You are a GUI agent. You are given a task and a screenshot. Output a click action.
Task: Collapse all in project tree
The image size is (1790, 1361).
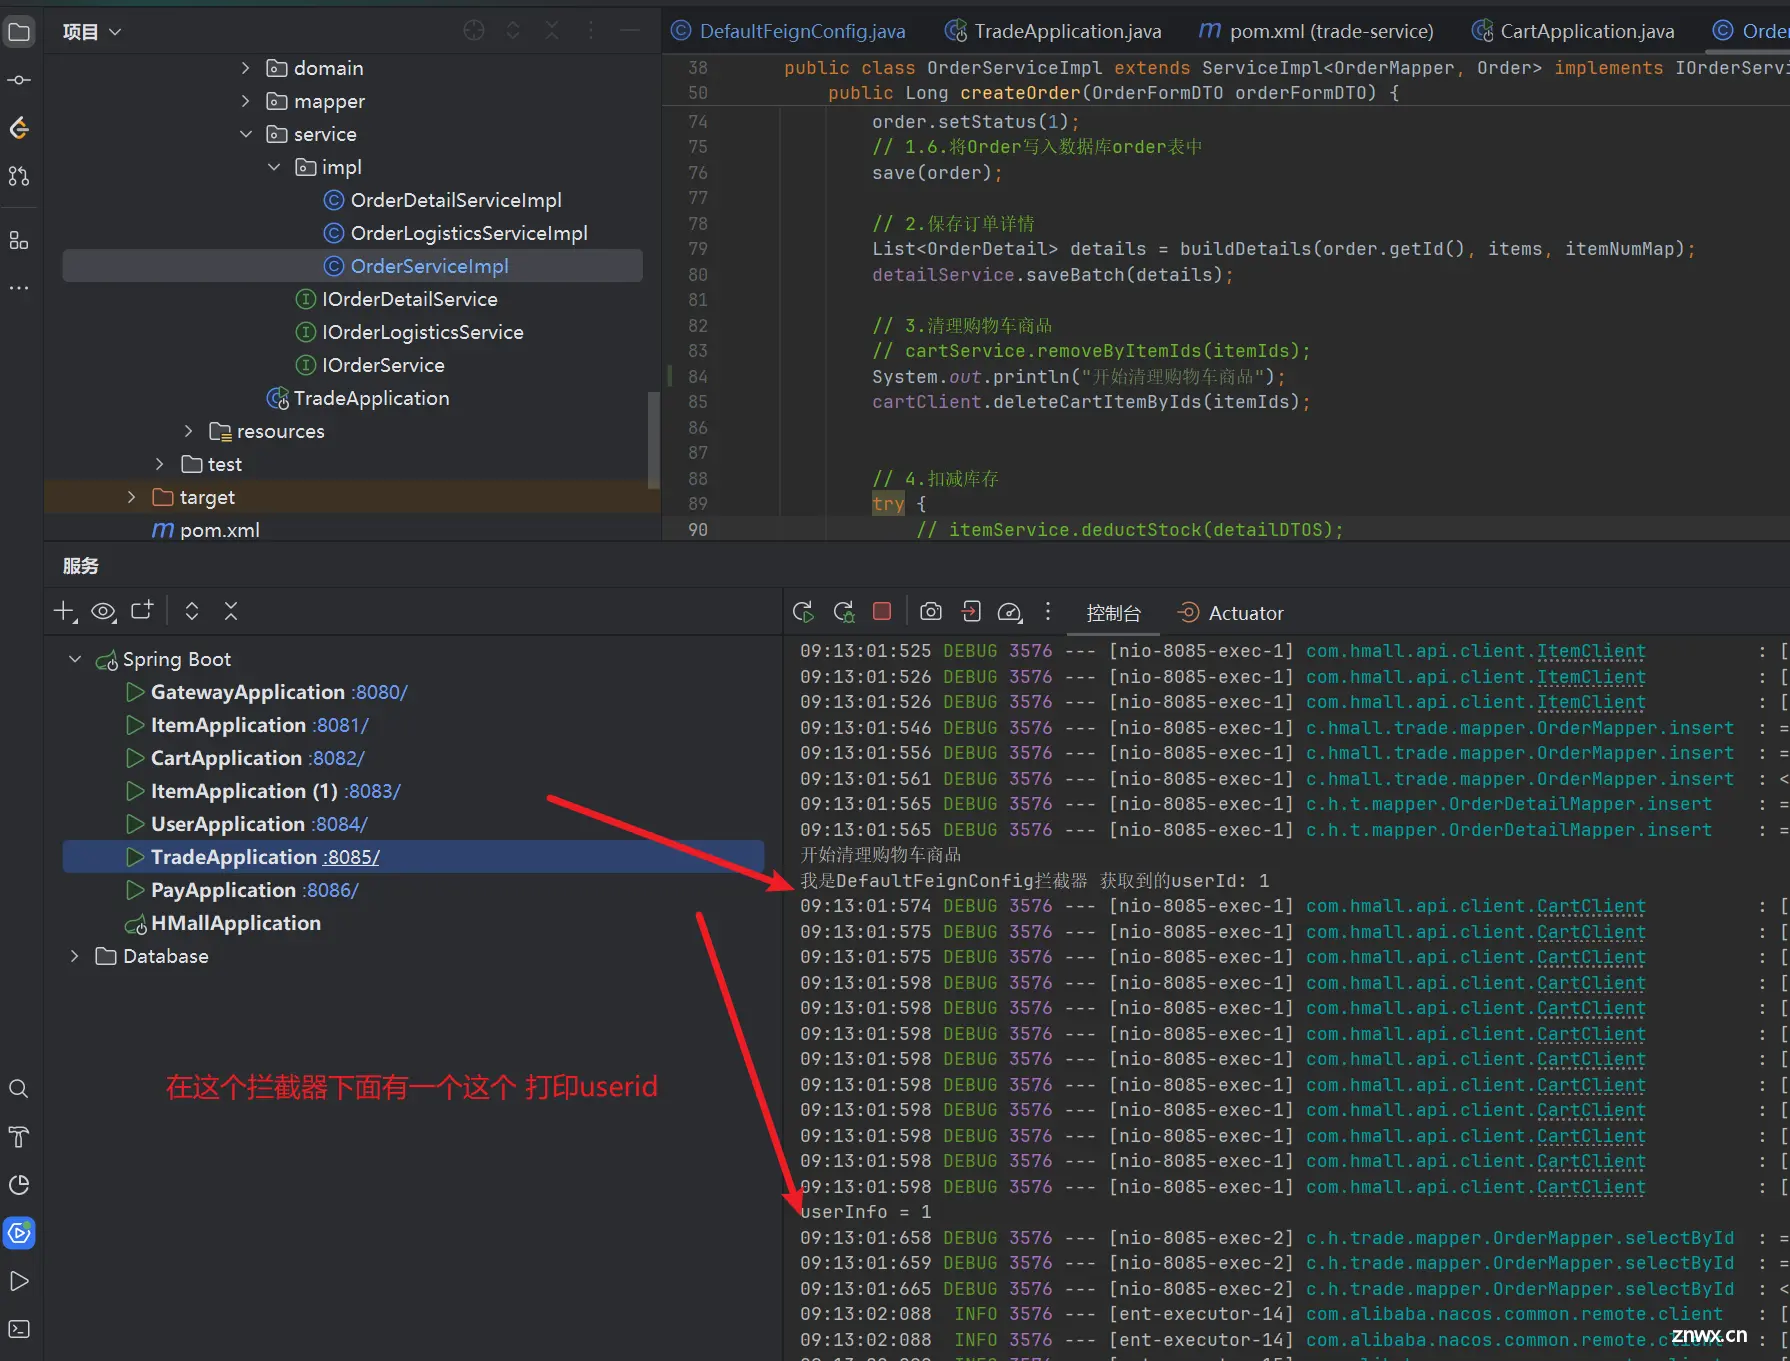point(552,31)
